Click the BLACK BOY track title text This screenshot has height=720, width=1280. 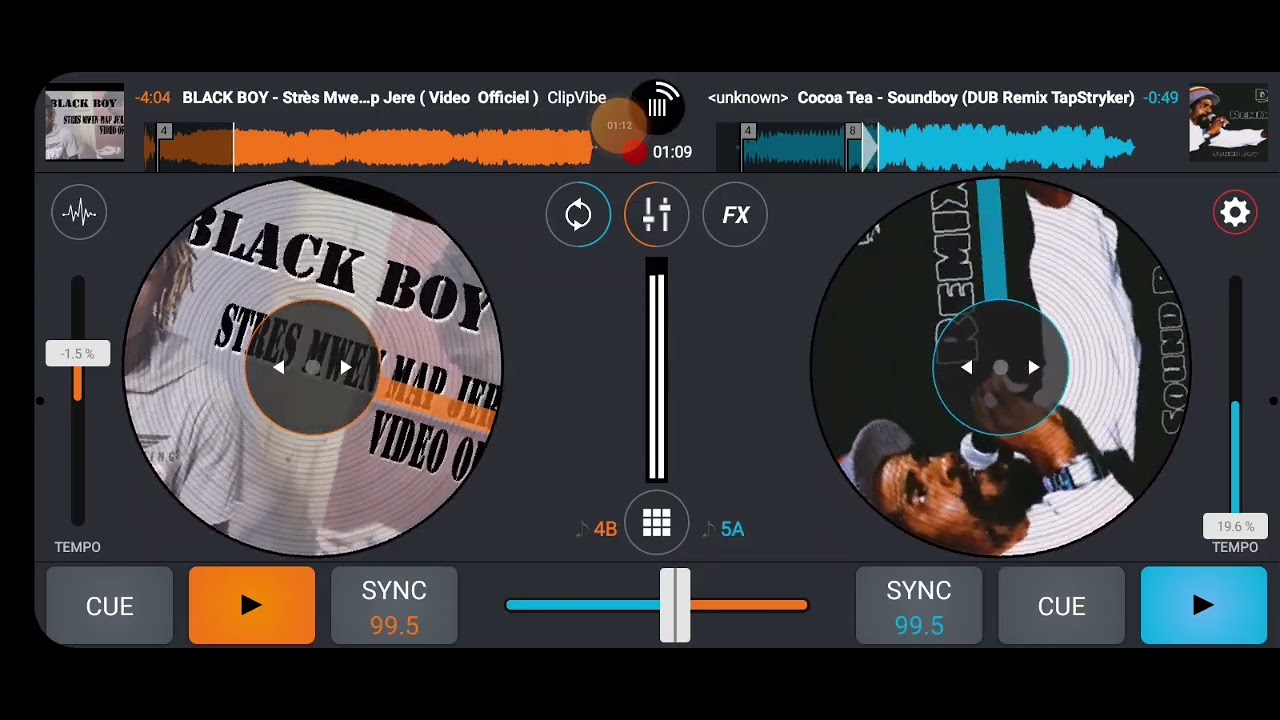tap(360, 98)
